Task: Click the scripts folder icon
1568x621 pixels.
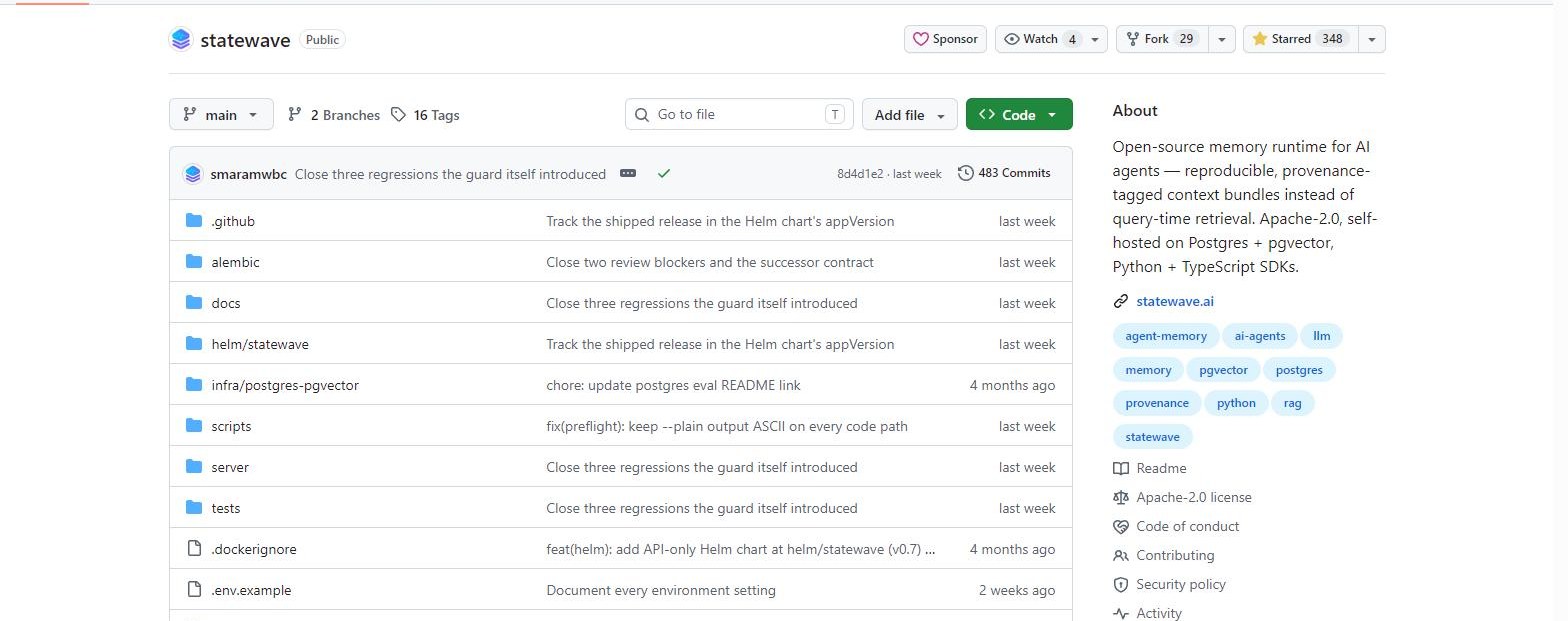Action: [x=194, y=426]
